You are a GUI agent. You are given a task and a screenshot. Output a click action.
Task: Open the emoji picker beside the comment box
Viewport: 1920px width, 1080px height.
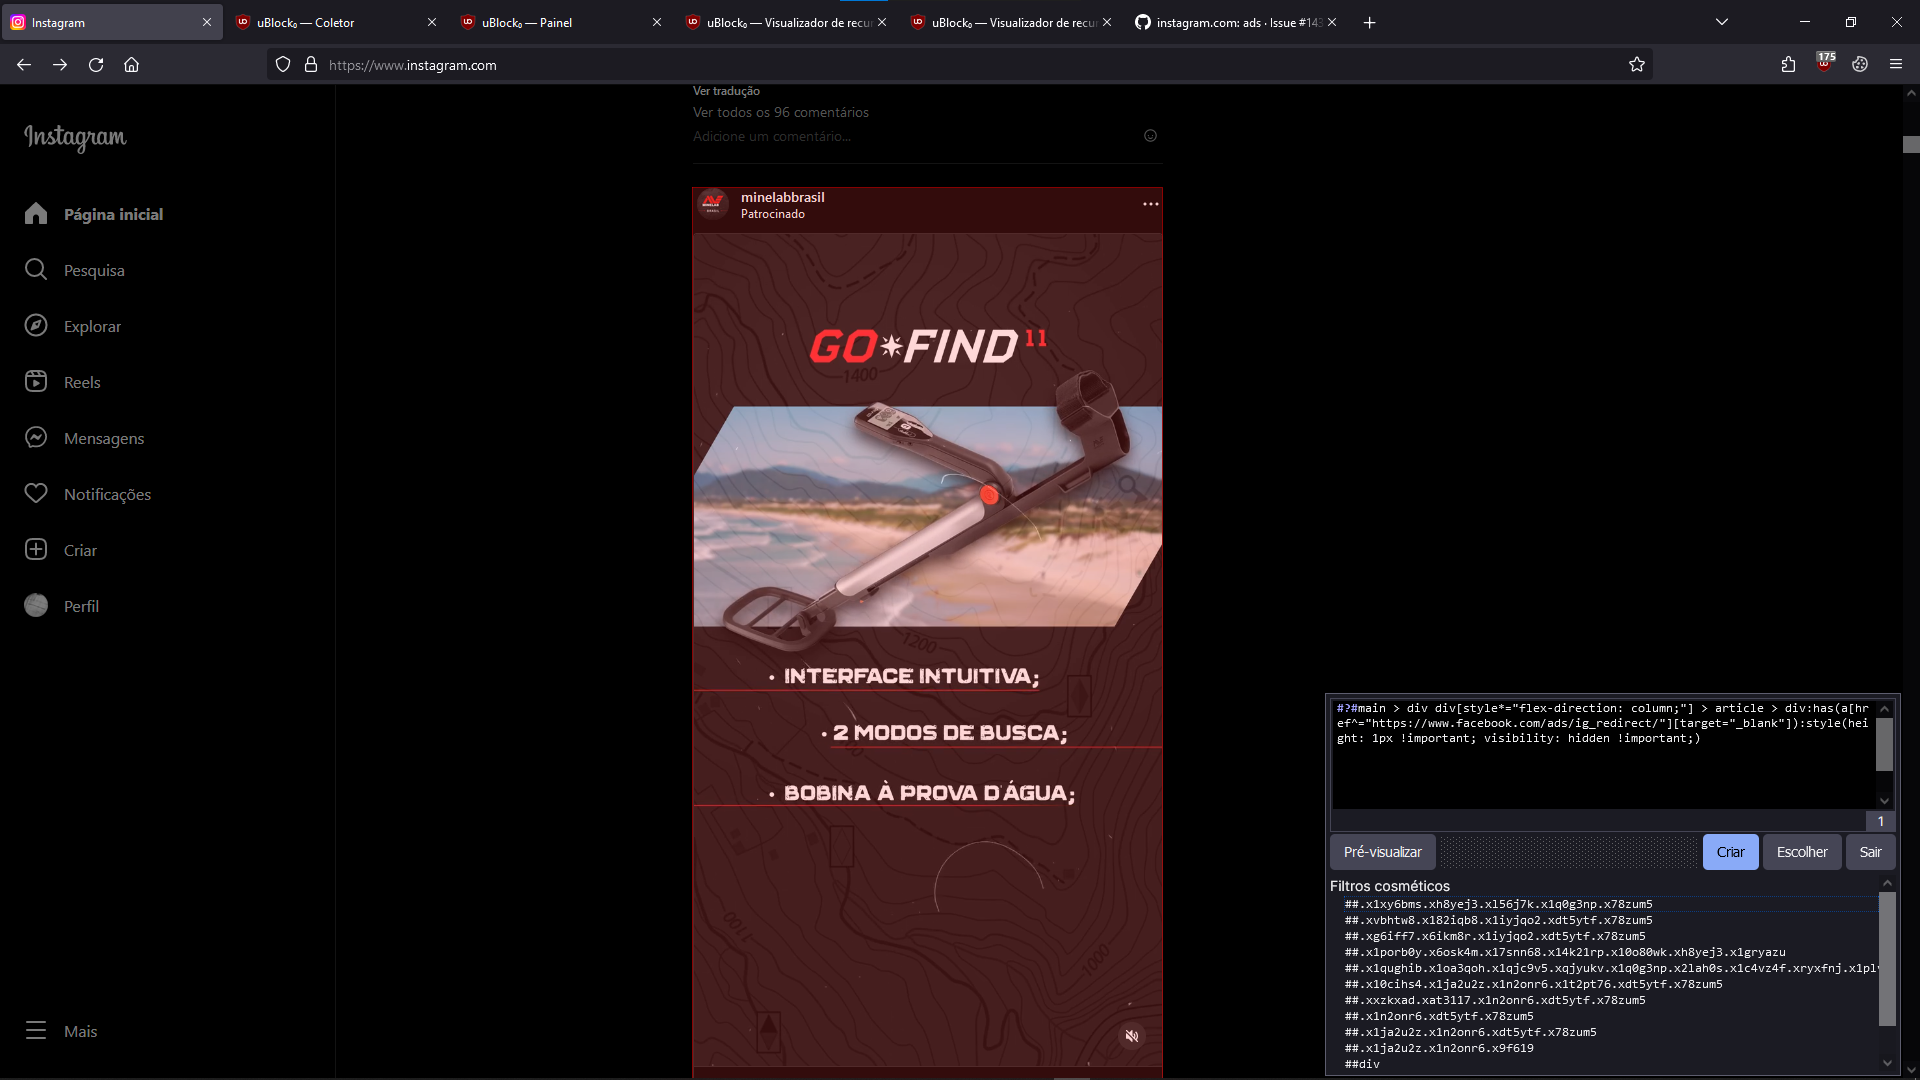(x=1150, y=135)
